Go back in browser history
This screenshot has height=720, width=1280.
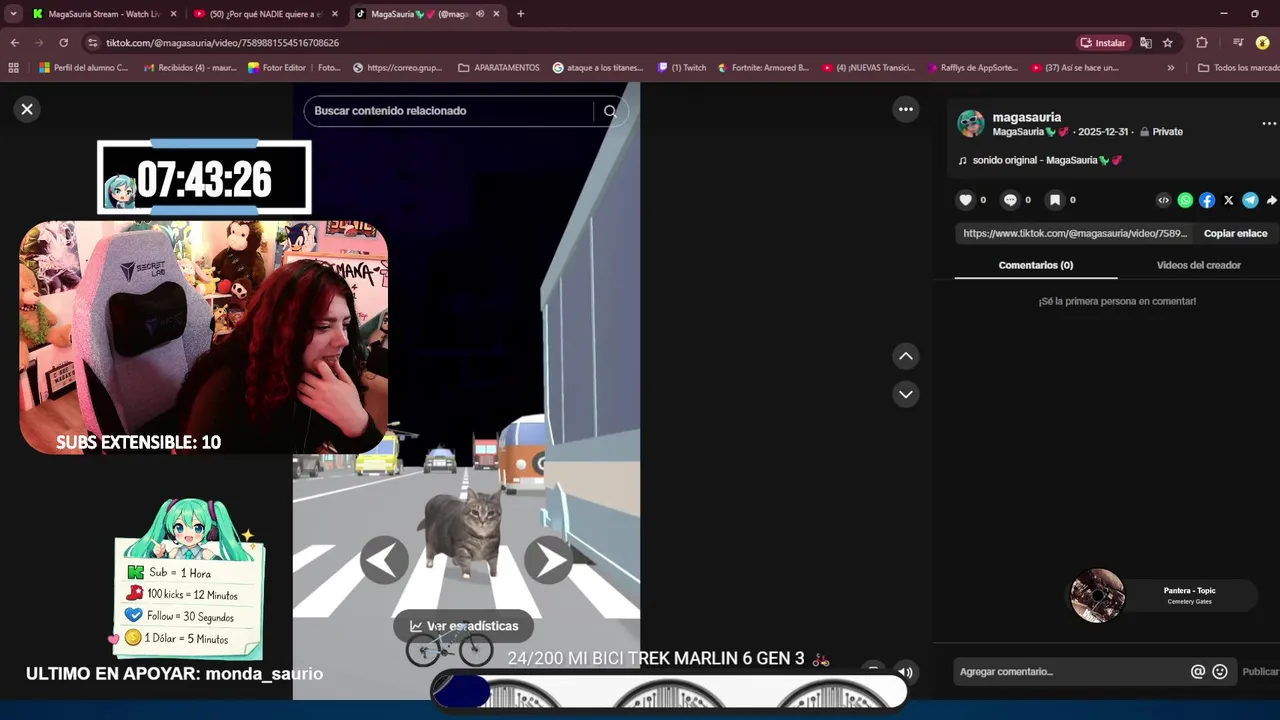[x=14, y=43]
